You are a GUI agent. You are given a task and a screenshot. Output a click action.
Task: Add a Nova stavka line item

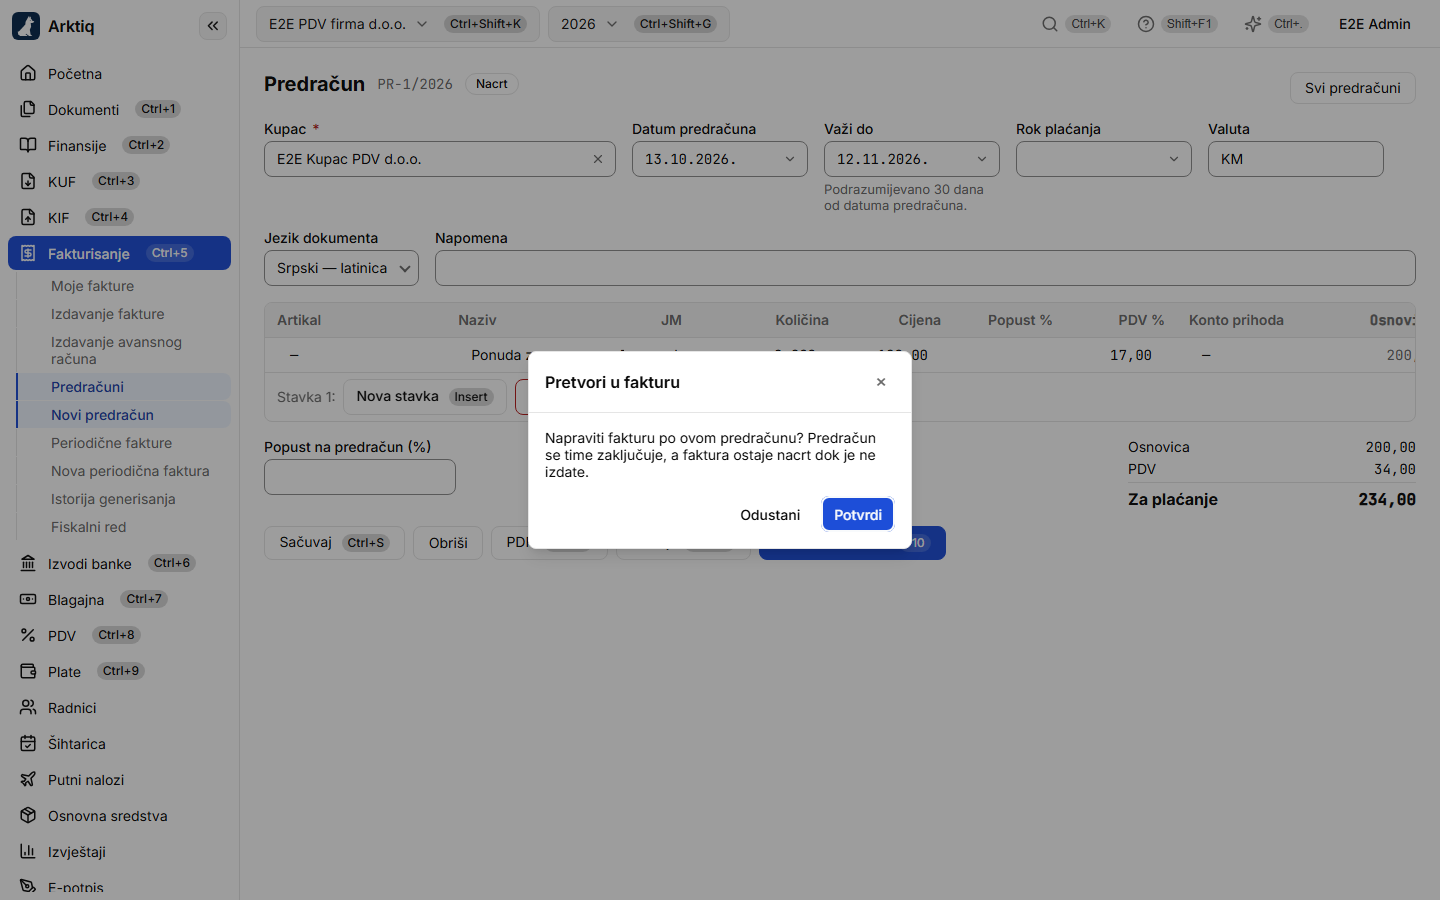pyautogui.click(x=425, y=397)
